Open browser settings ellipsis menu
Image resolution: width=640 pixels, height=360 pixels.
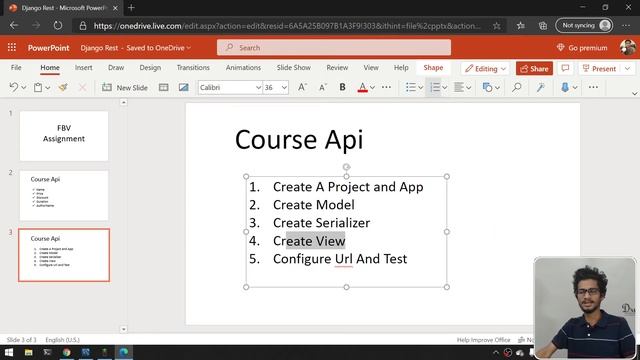626,25
